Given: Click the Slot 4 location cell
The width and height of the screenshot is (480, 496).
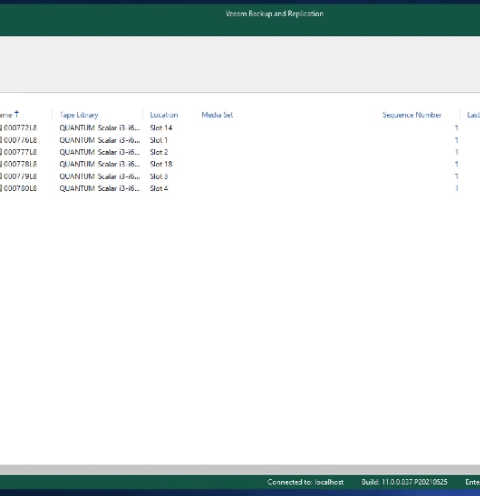Looking at the screenshot, I should pyautogui.click(x=159, y=188).
